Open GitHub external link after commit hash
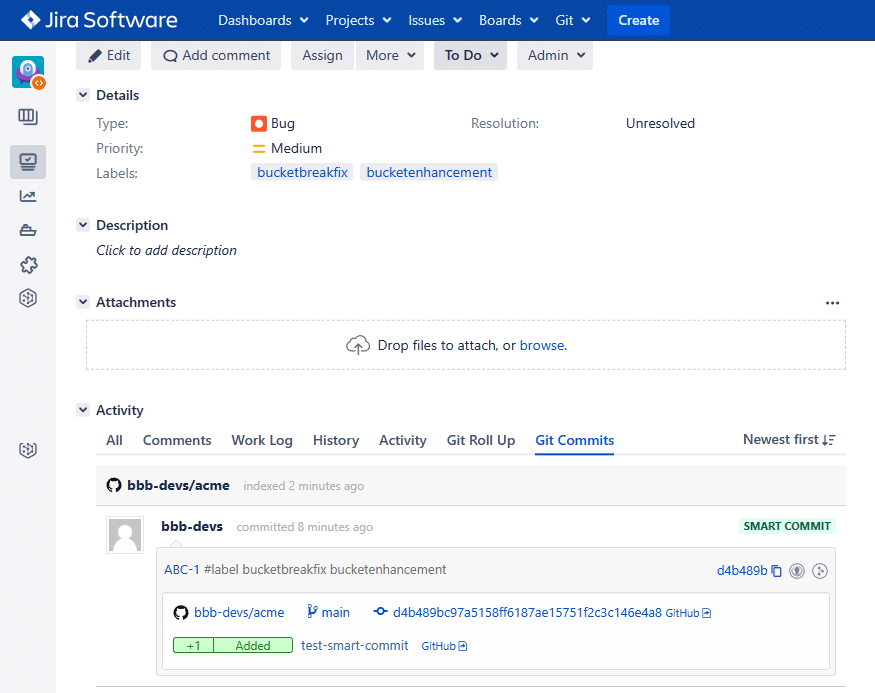 point(688,613)
